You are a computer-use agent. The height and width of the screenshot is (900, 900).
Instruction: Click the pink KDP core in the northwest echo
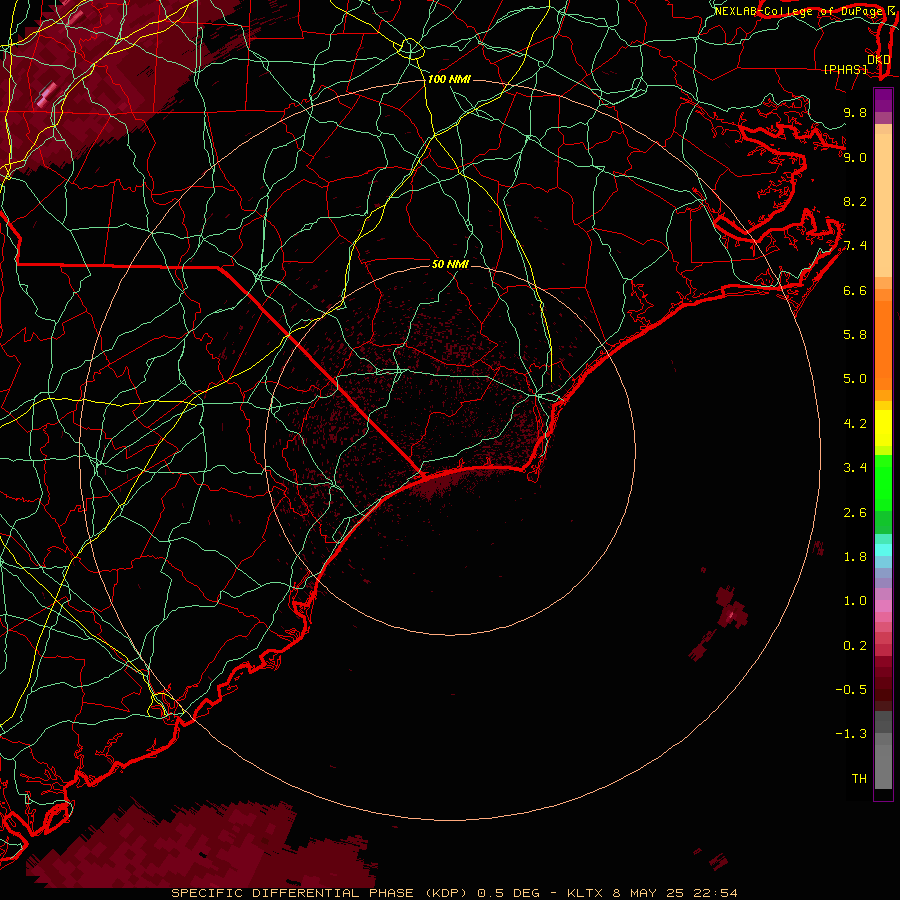coord(46,94)
